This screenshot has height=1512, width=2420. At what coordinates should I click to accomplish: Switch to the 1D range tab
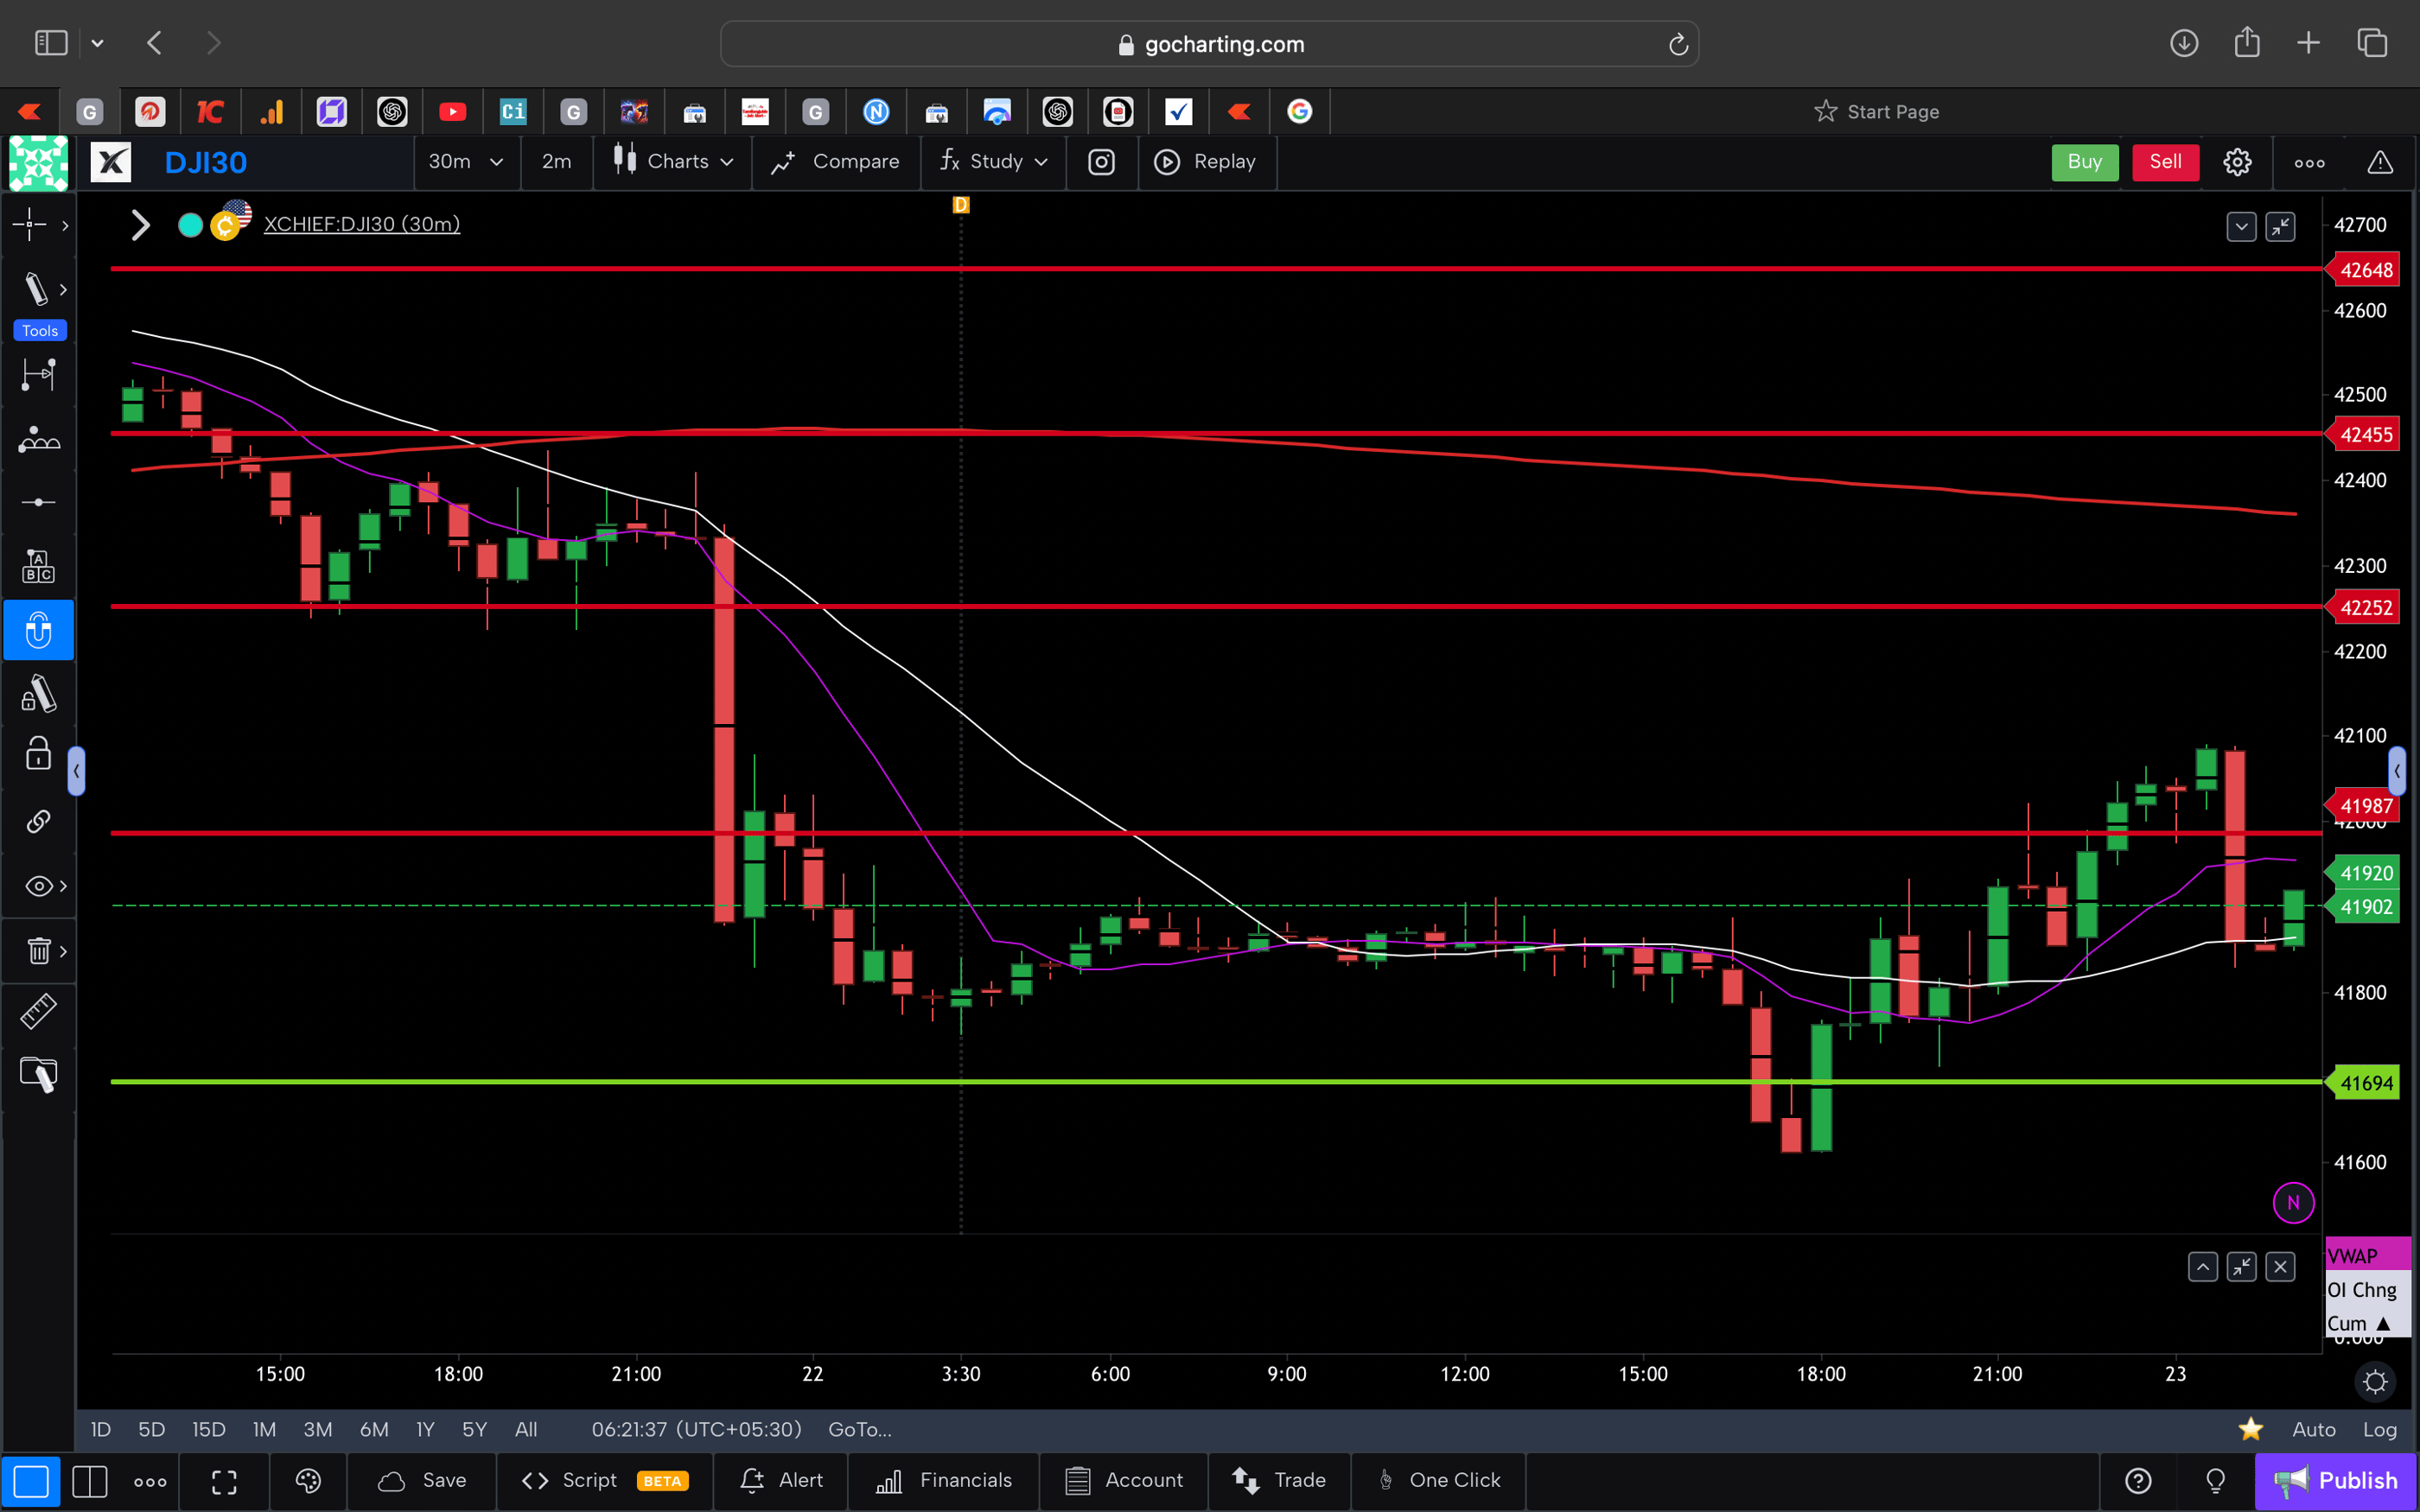[100, 1429]
